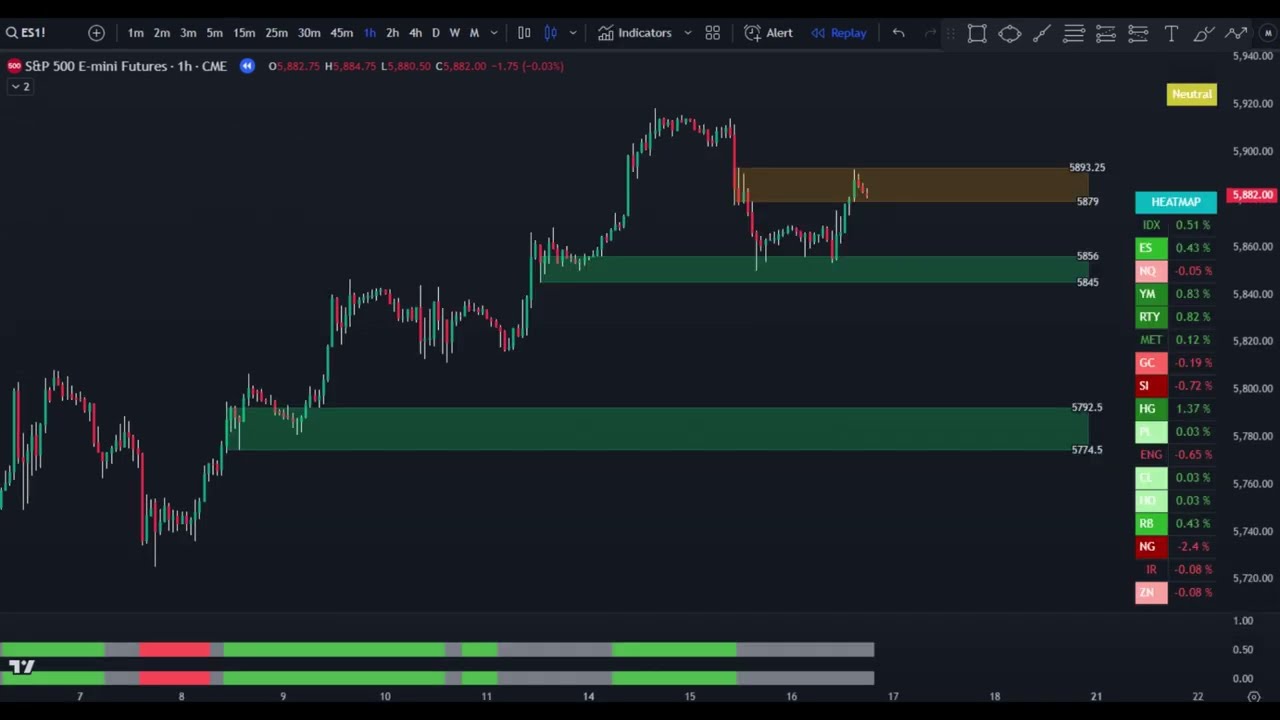Click S&P 500 E-mini Futures title

(125, 66)
